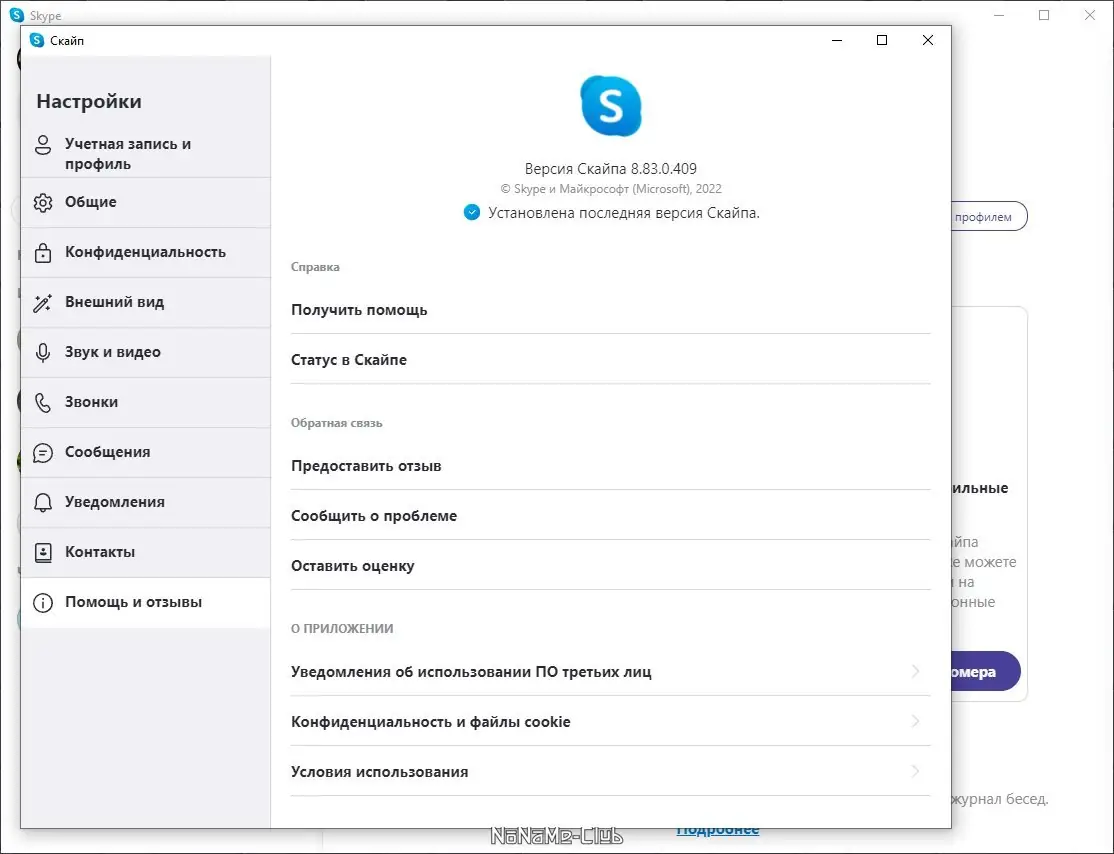This screenshot has width=1114, height=854.
Task: Click the Skype icon in the background Skype window title
Action: (x=16, y=15)
